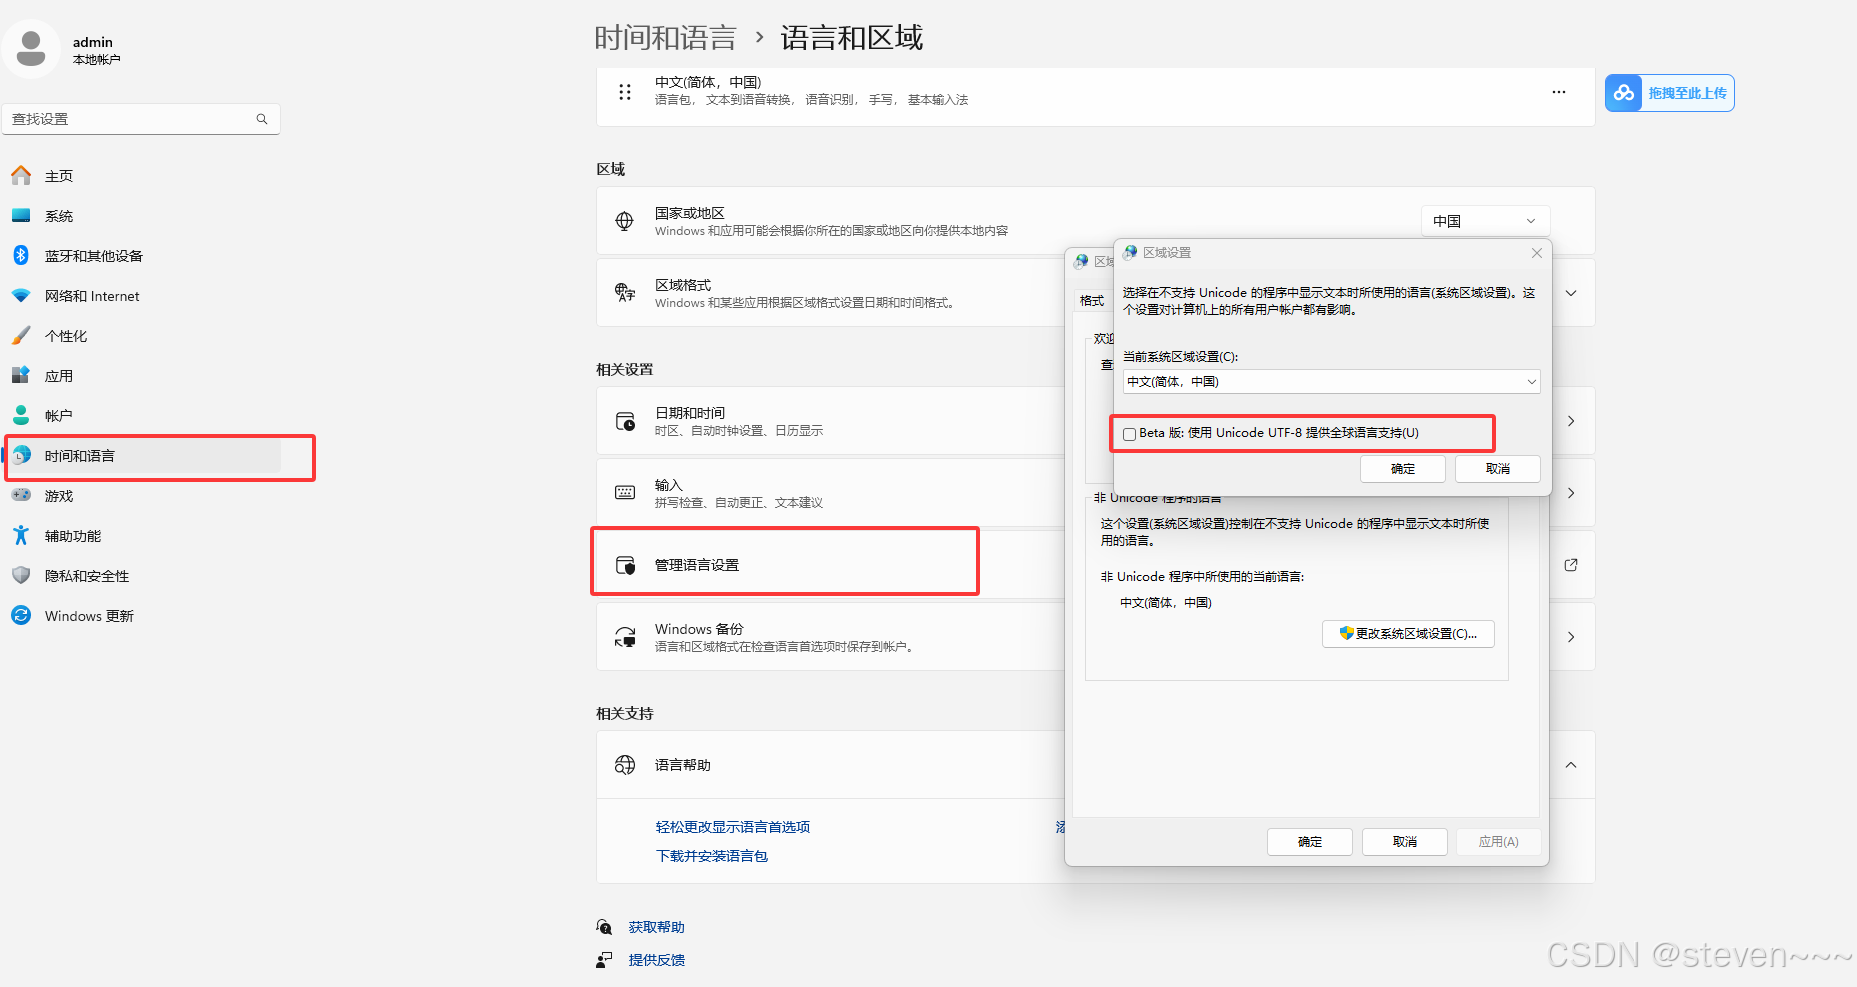This screenshot has height=987, width=1857.
Task: Click the 语言帮助 globe icon
Action: pos(625,765)
